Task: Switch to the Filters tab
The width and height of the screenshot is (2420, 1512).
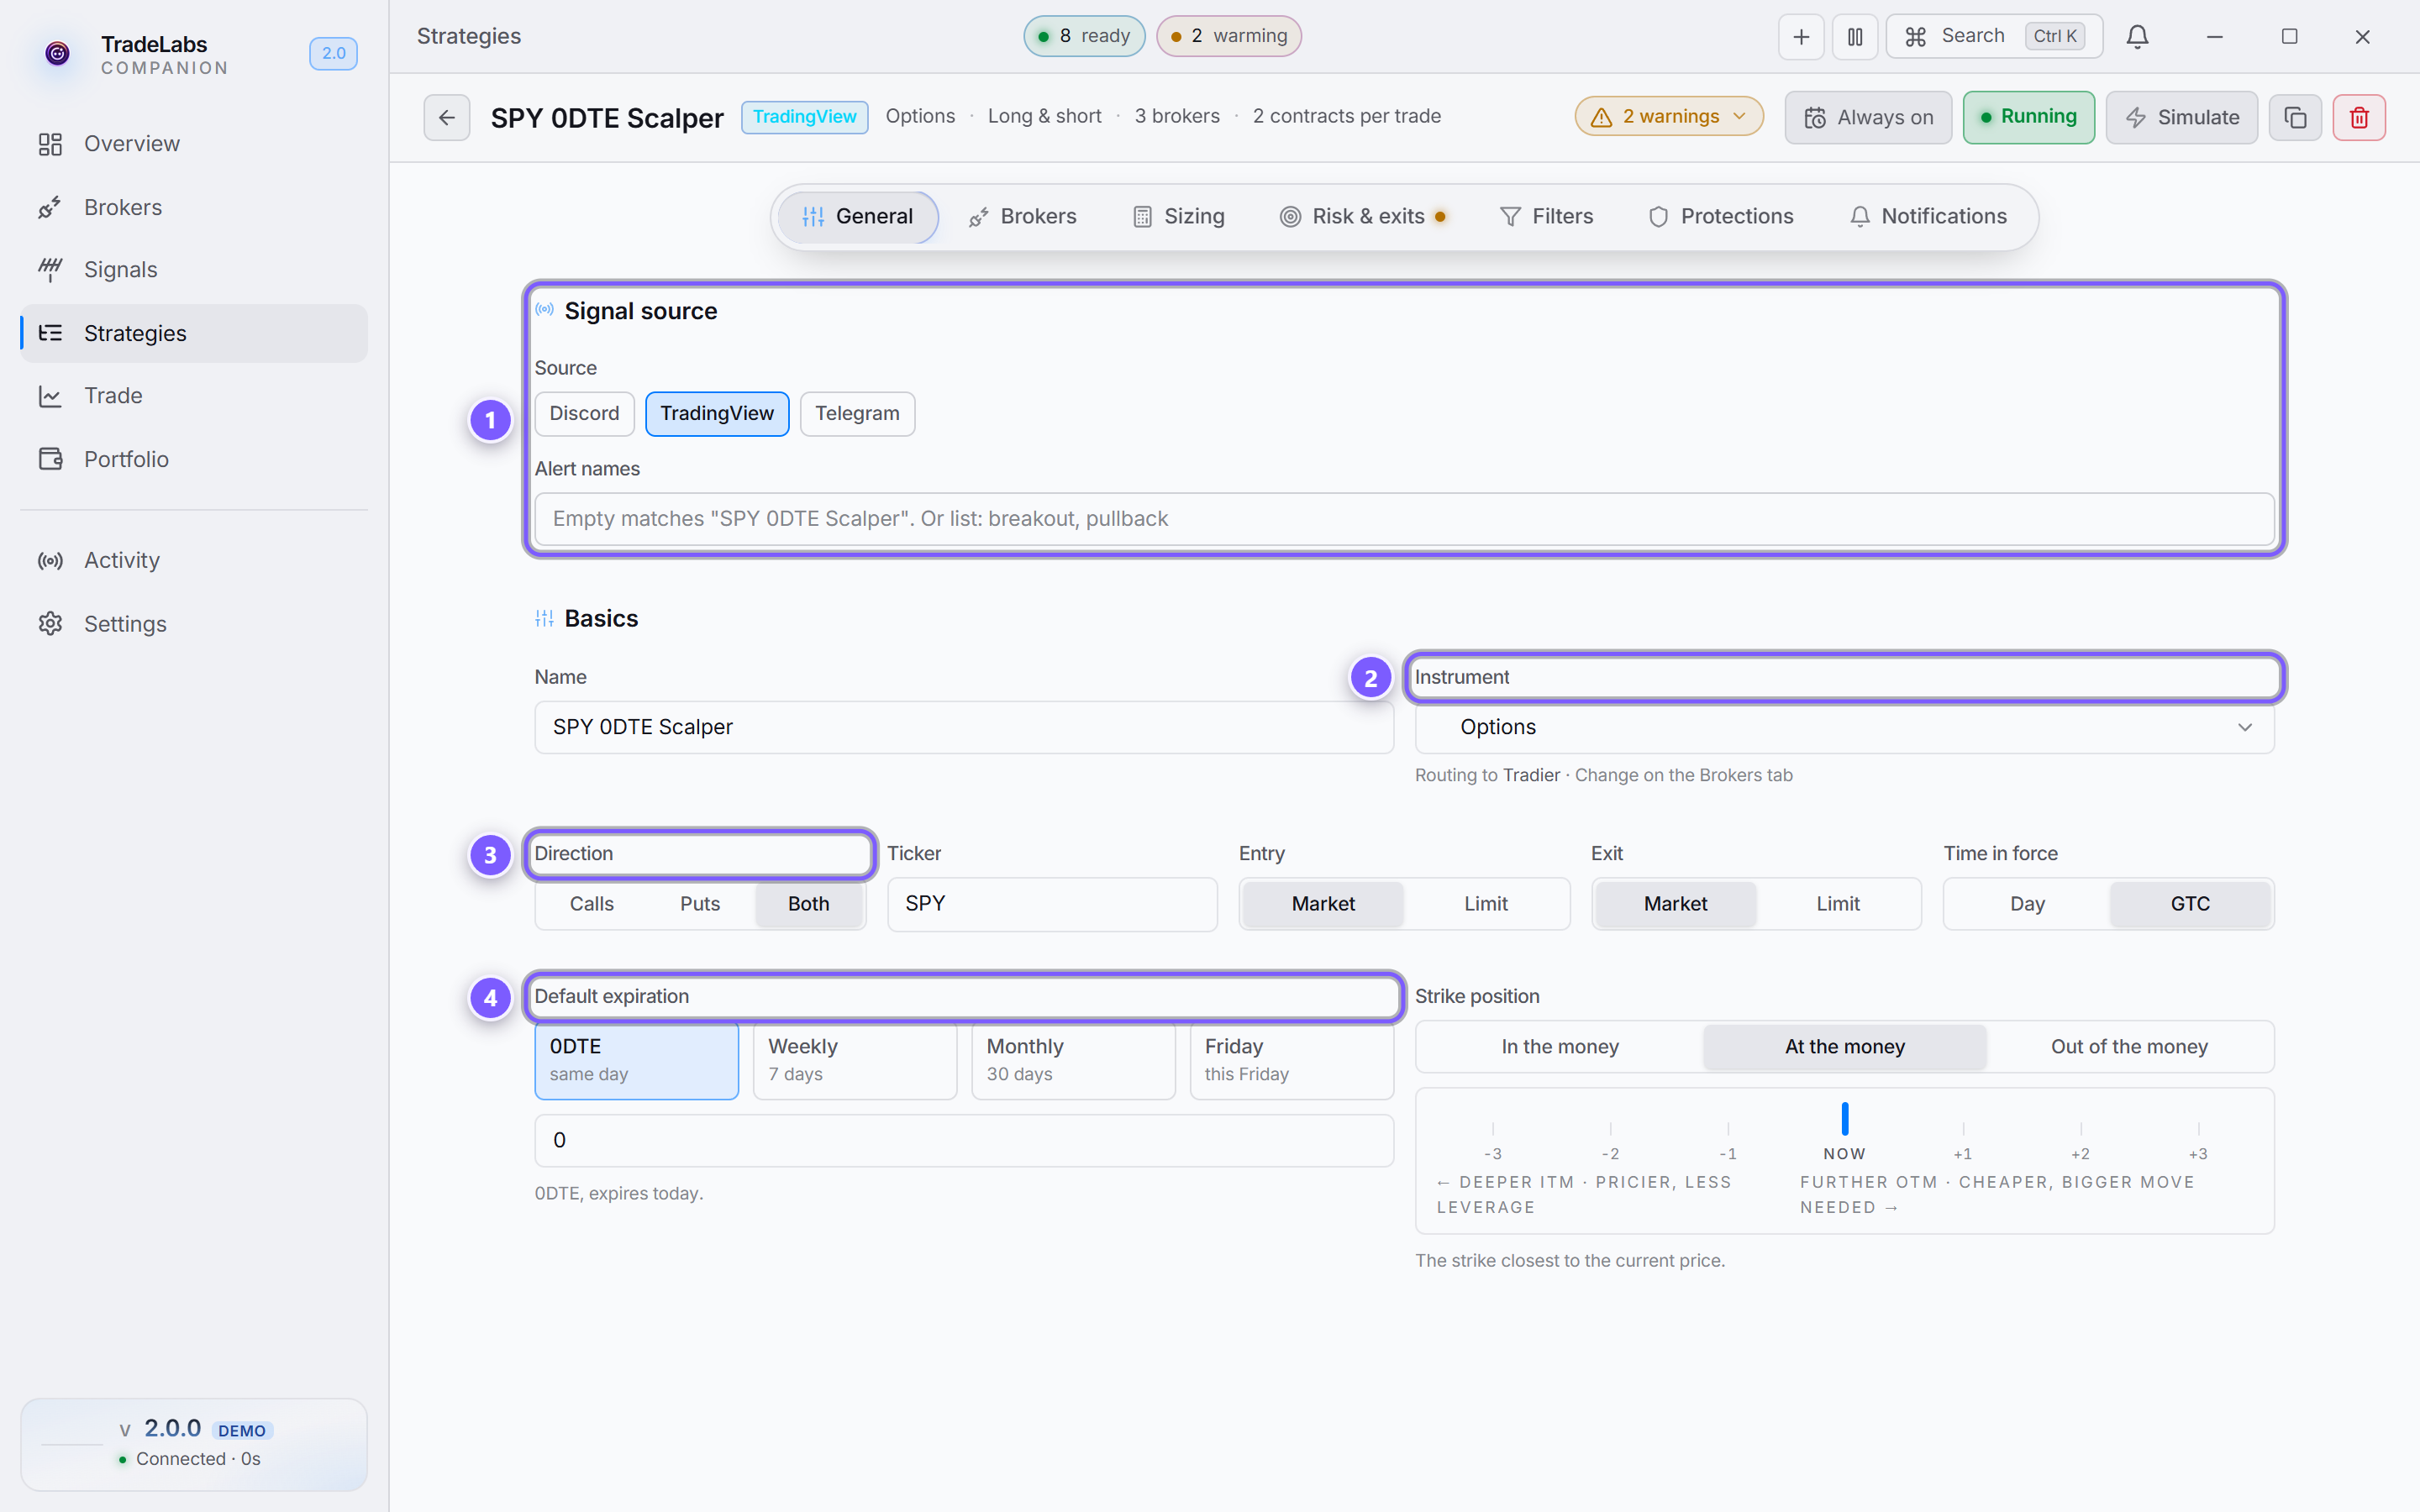Action: click(x=1546, y=216)
